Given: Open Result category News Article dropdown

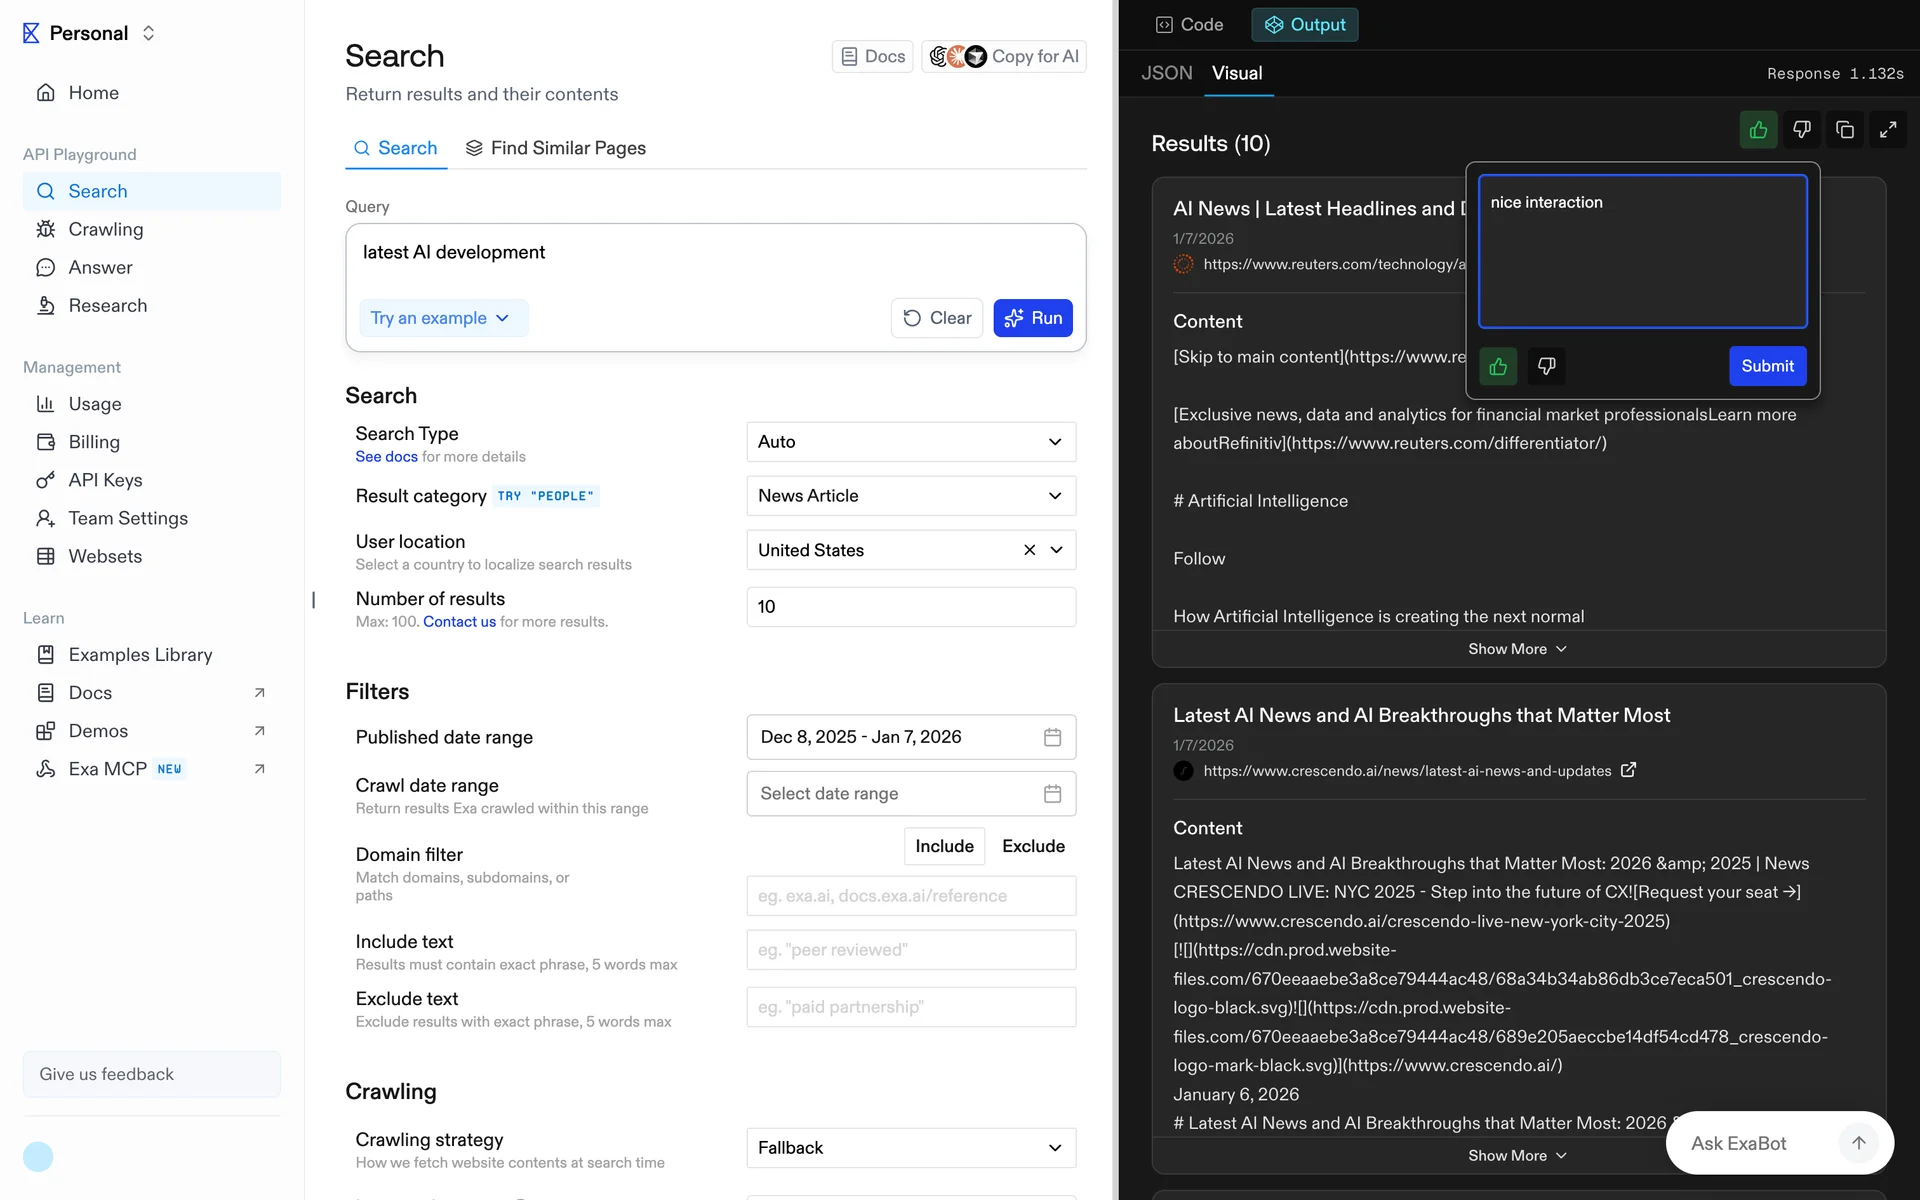Looking at the screenshot, I should point(910,496).
